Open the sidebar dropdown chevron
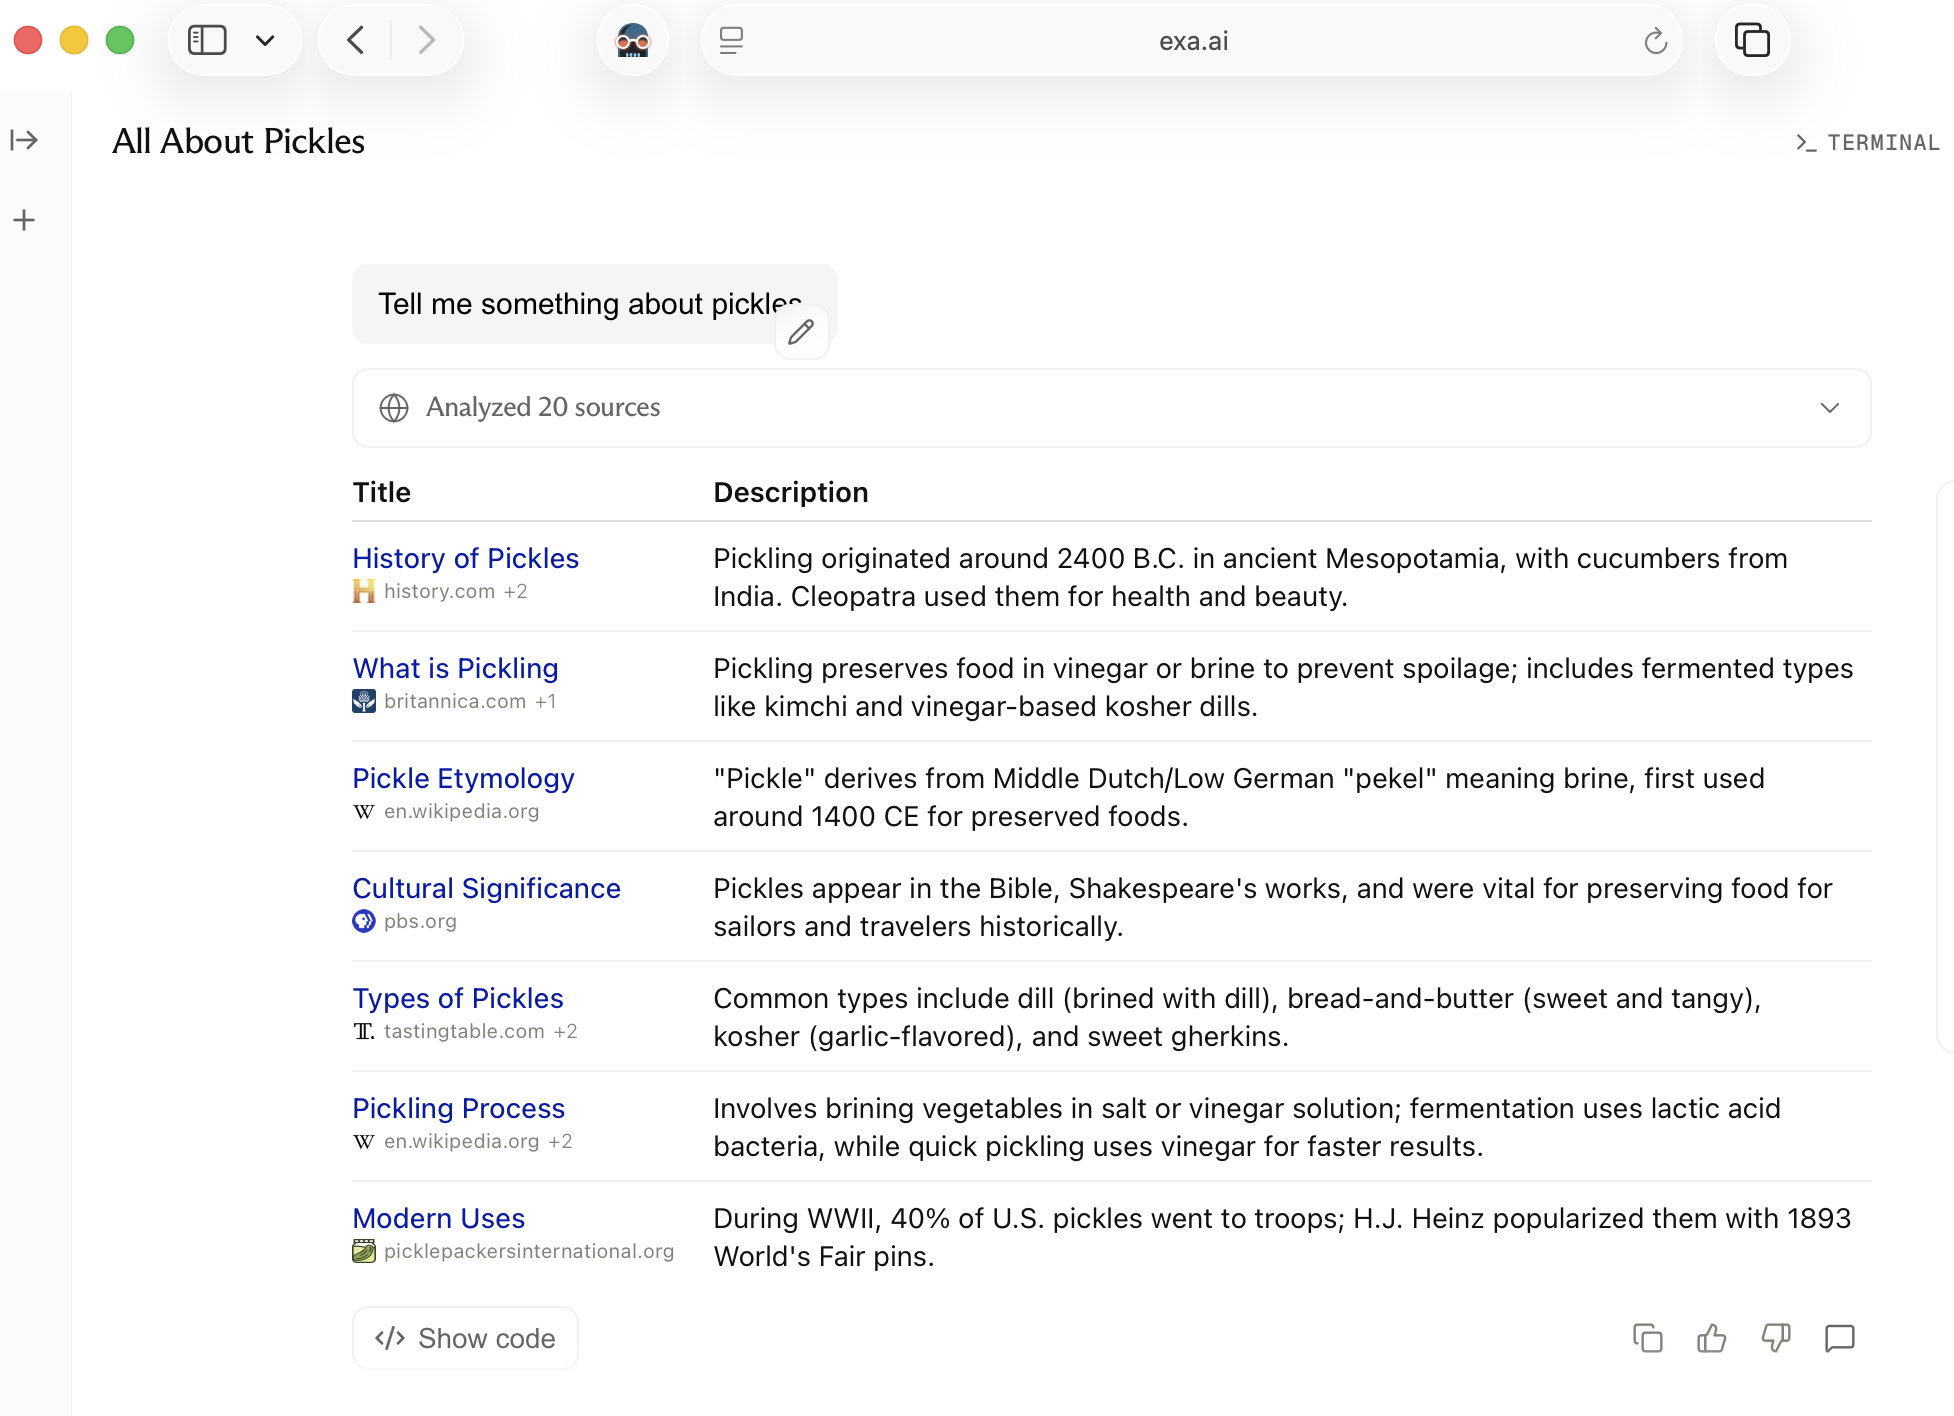Image resolution: width=1954 pixels, height=1416 pixels. click(265, 41)
